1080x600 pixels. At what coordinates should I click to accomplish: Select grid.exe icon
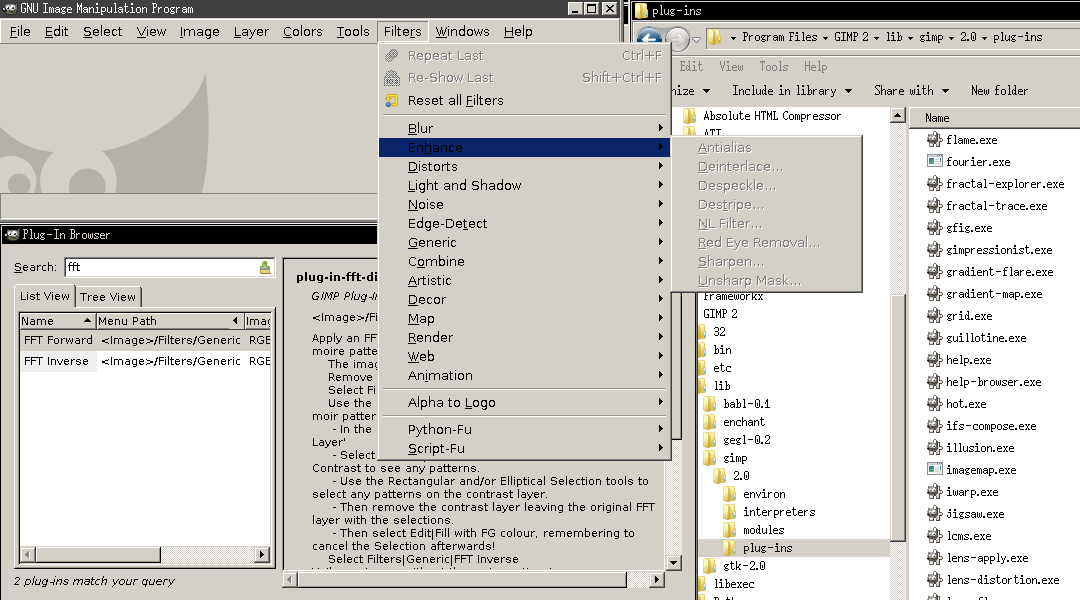(x=935, y=316)
